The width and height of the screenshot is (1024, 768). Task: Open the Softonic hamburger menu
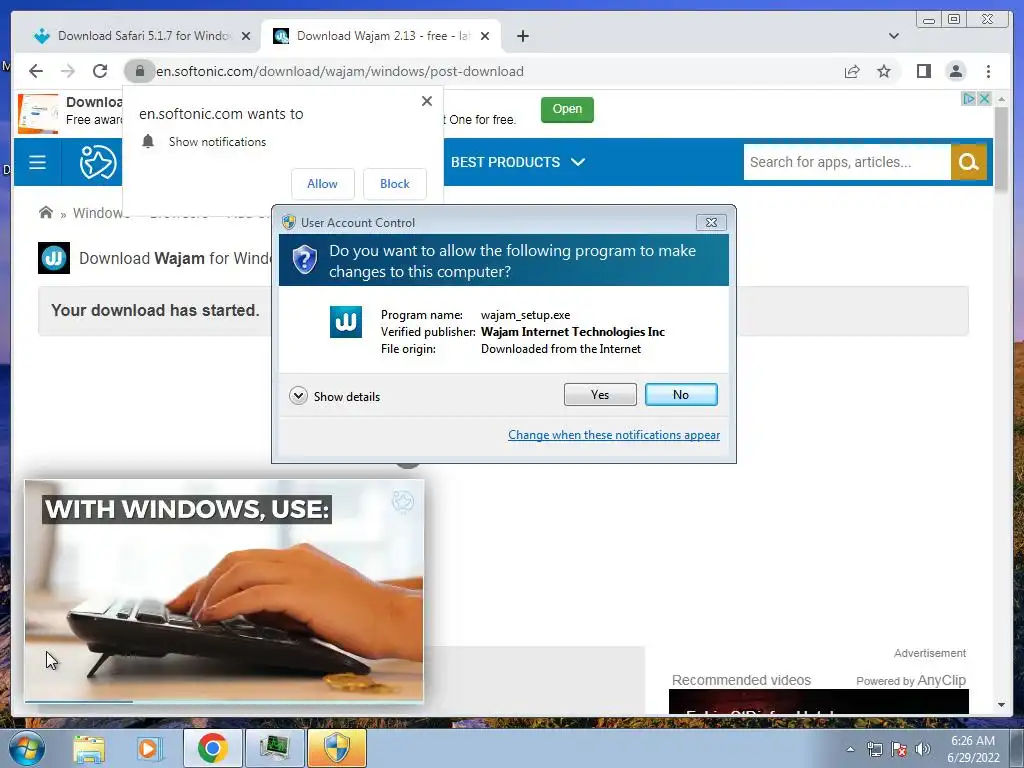click(x=37, y=162)
